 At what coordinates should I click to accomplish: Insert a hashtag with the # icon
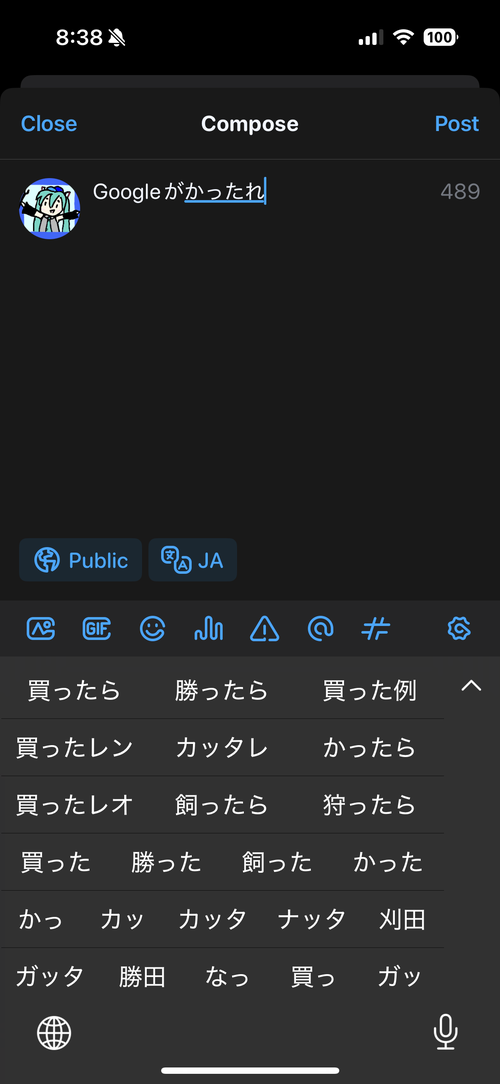click(376, 628)
